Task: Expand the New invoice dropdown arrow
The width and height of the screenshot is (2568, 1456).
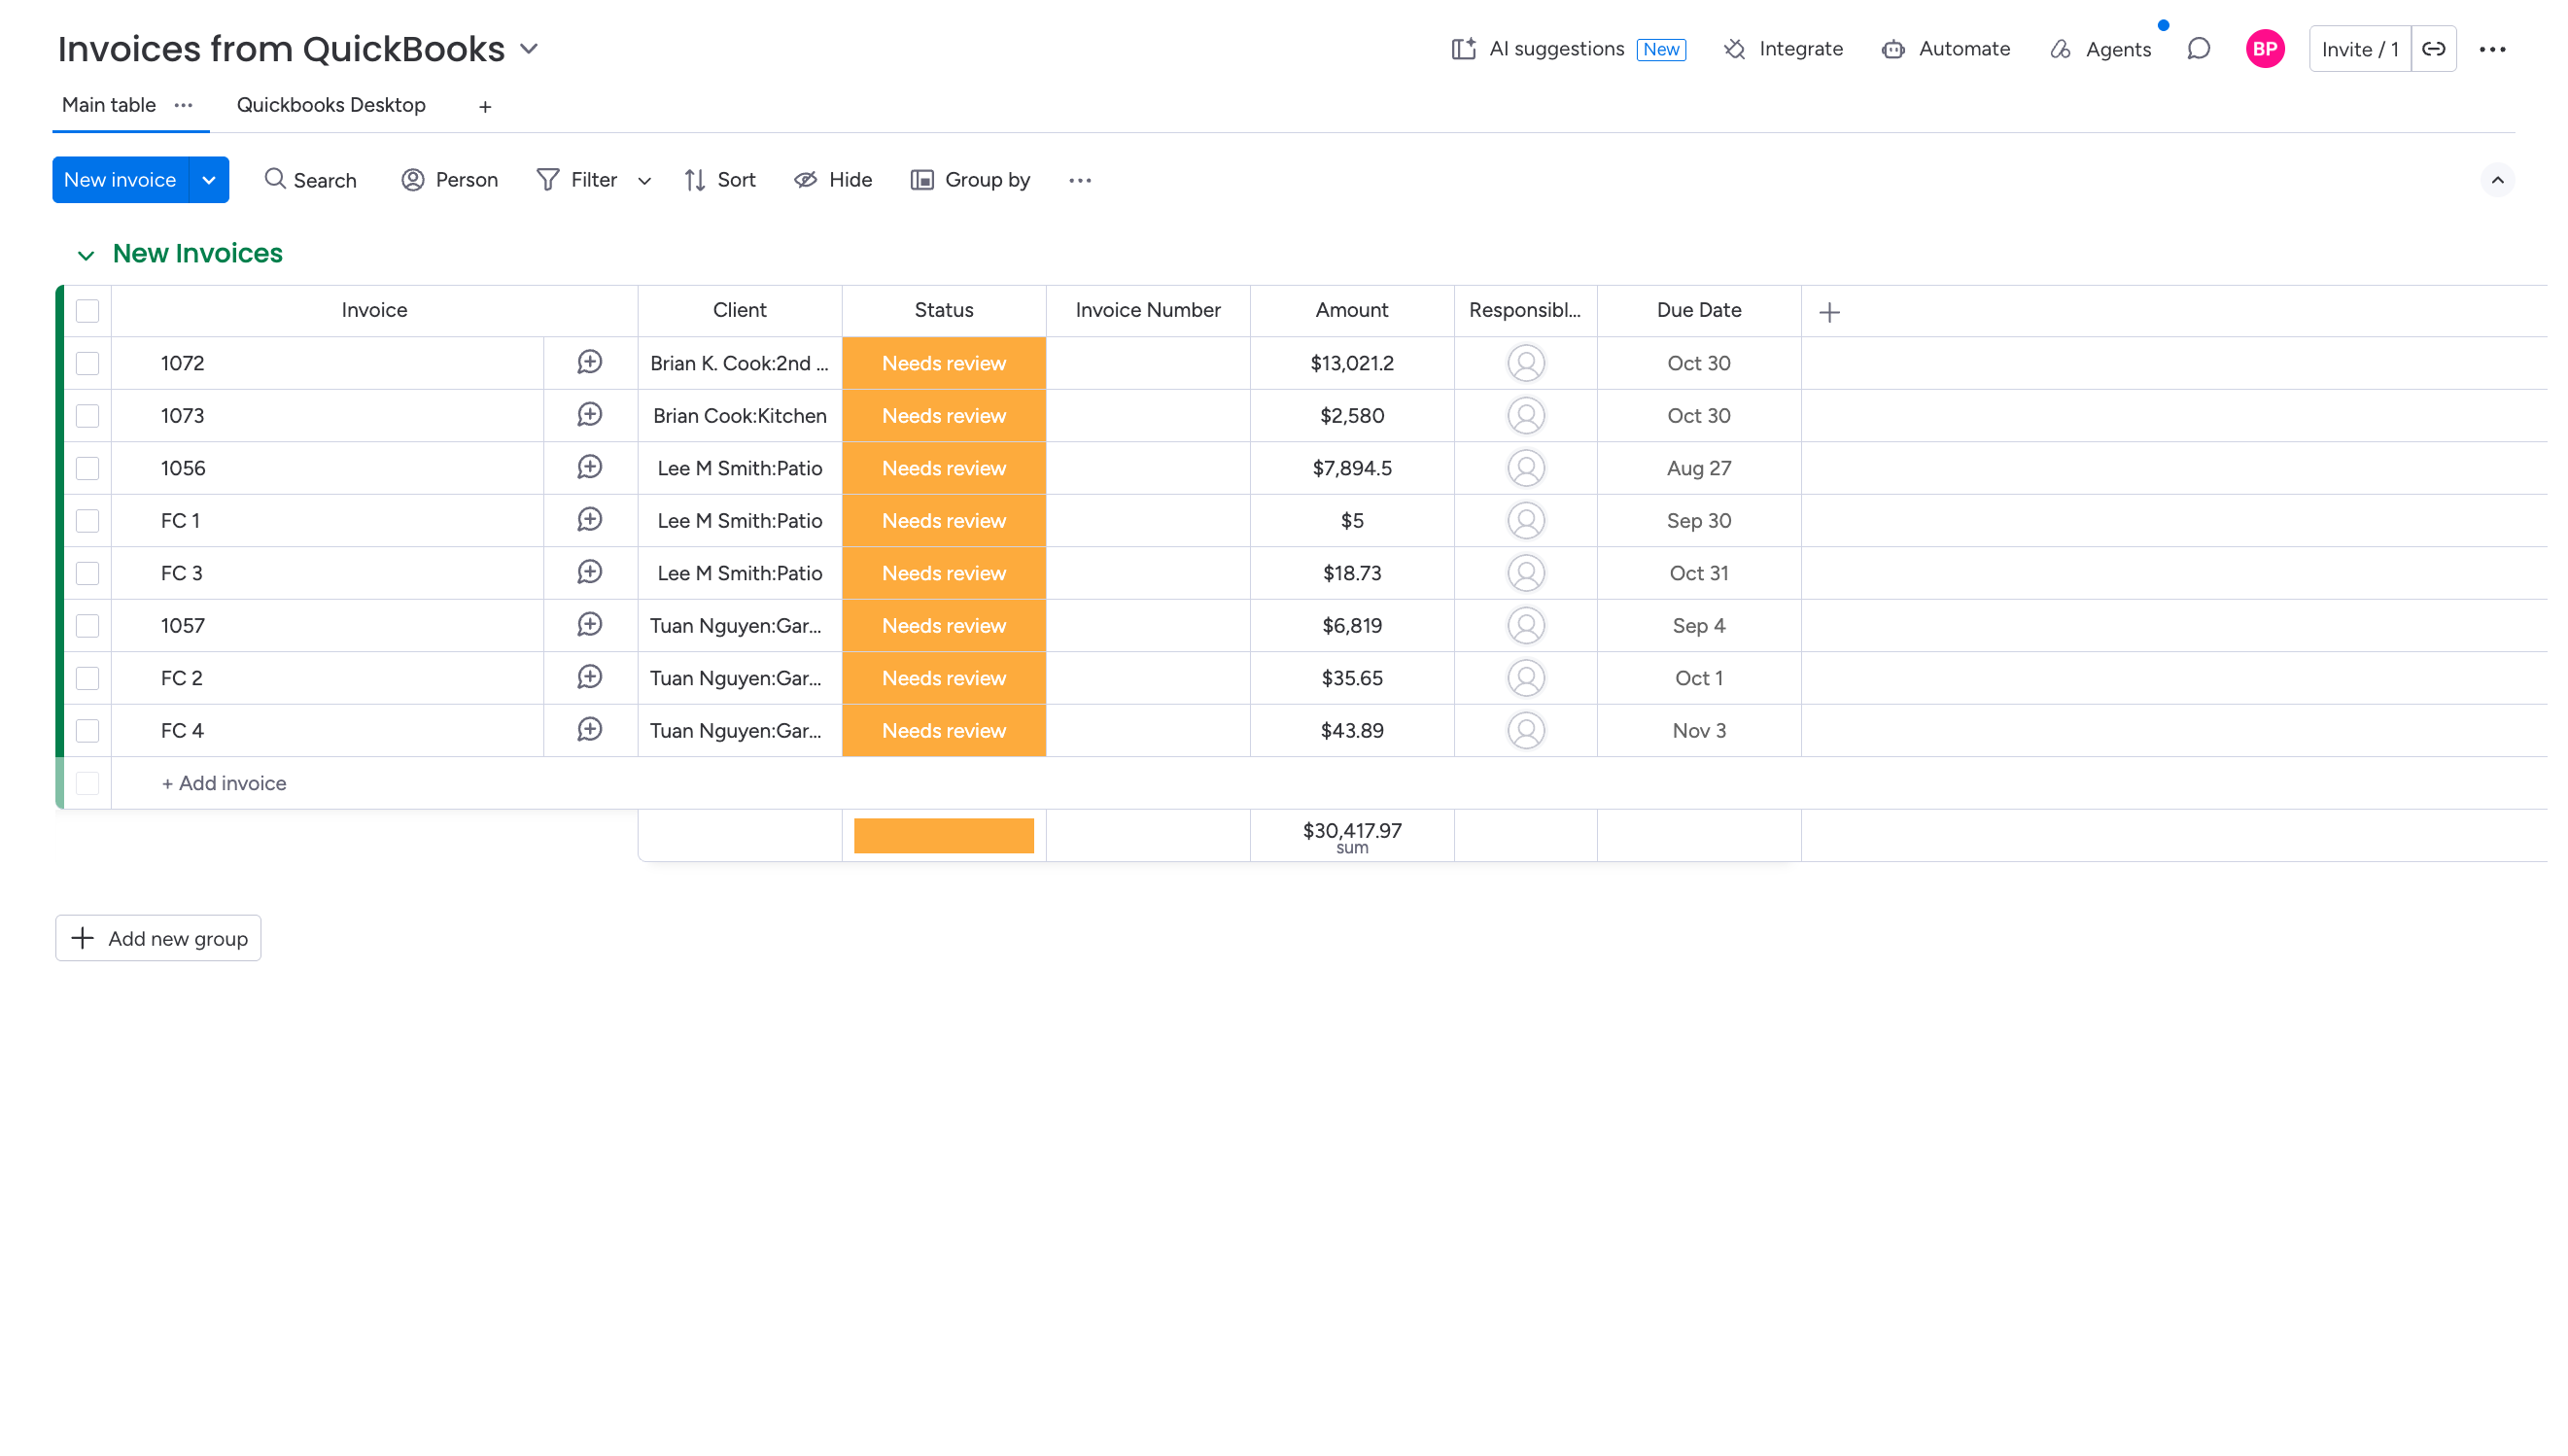Action: click(x=209, y=180)
